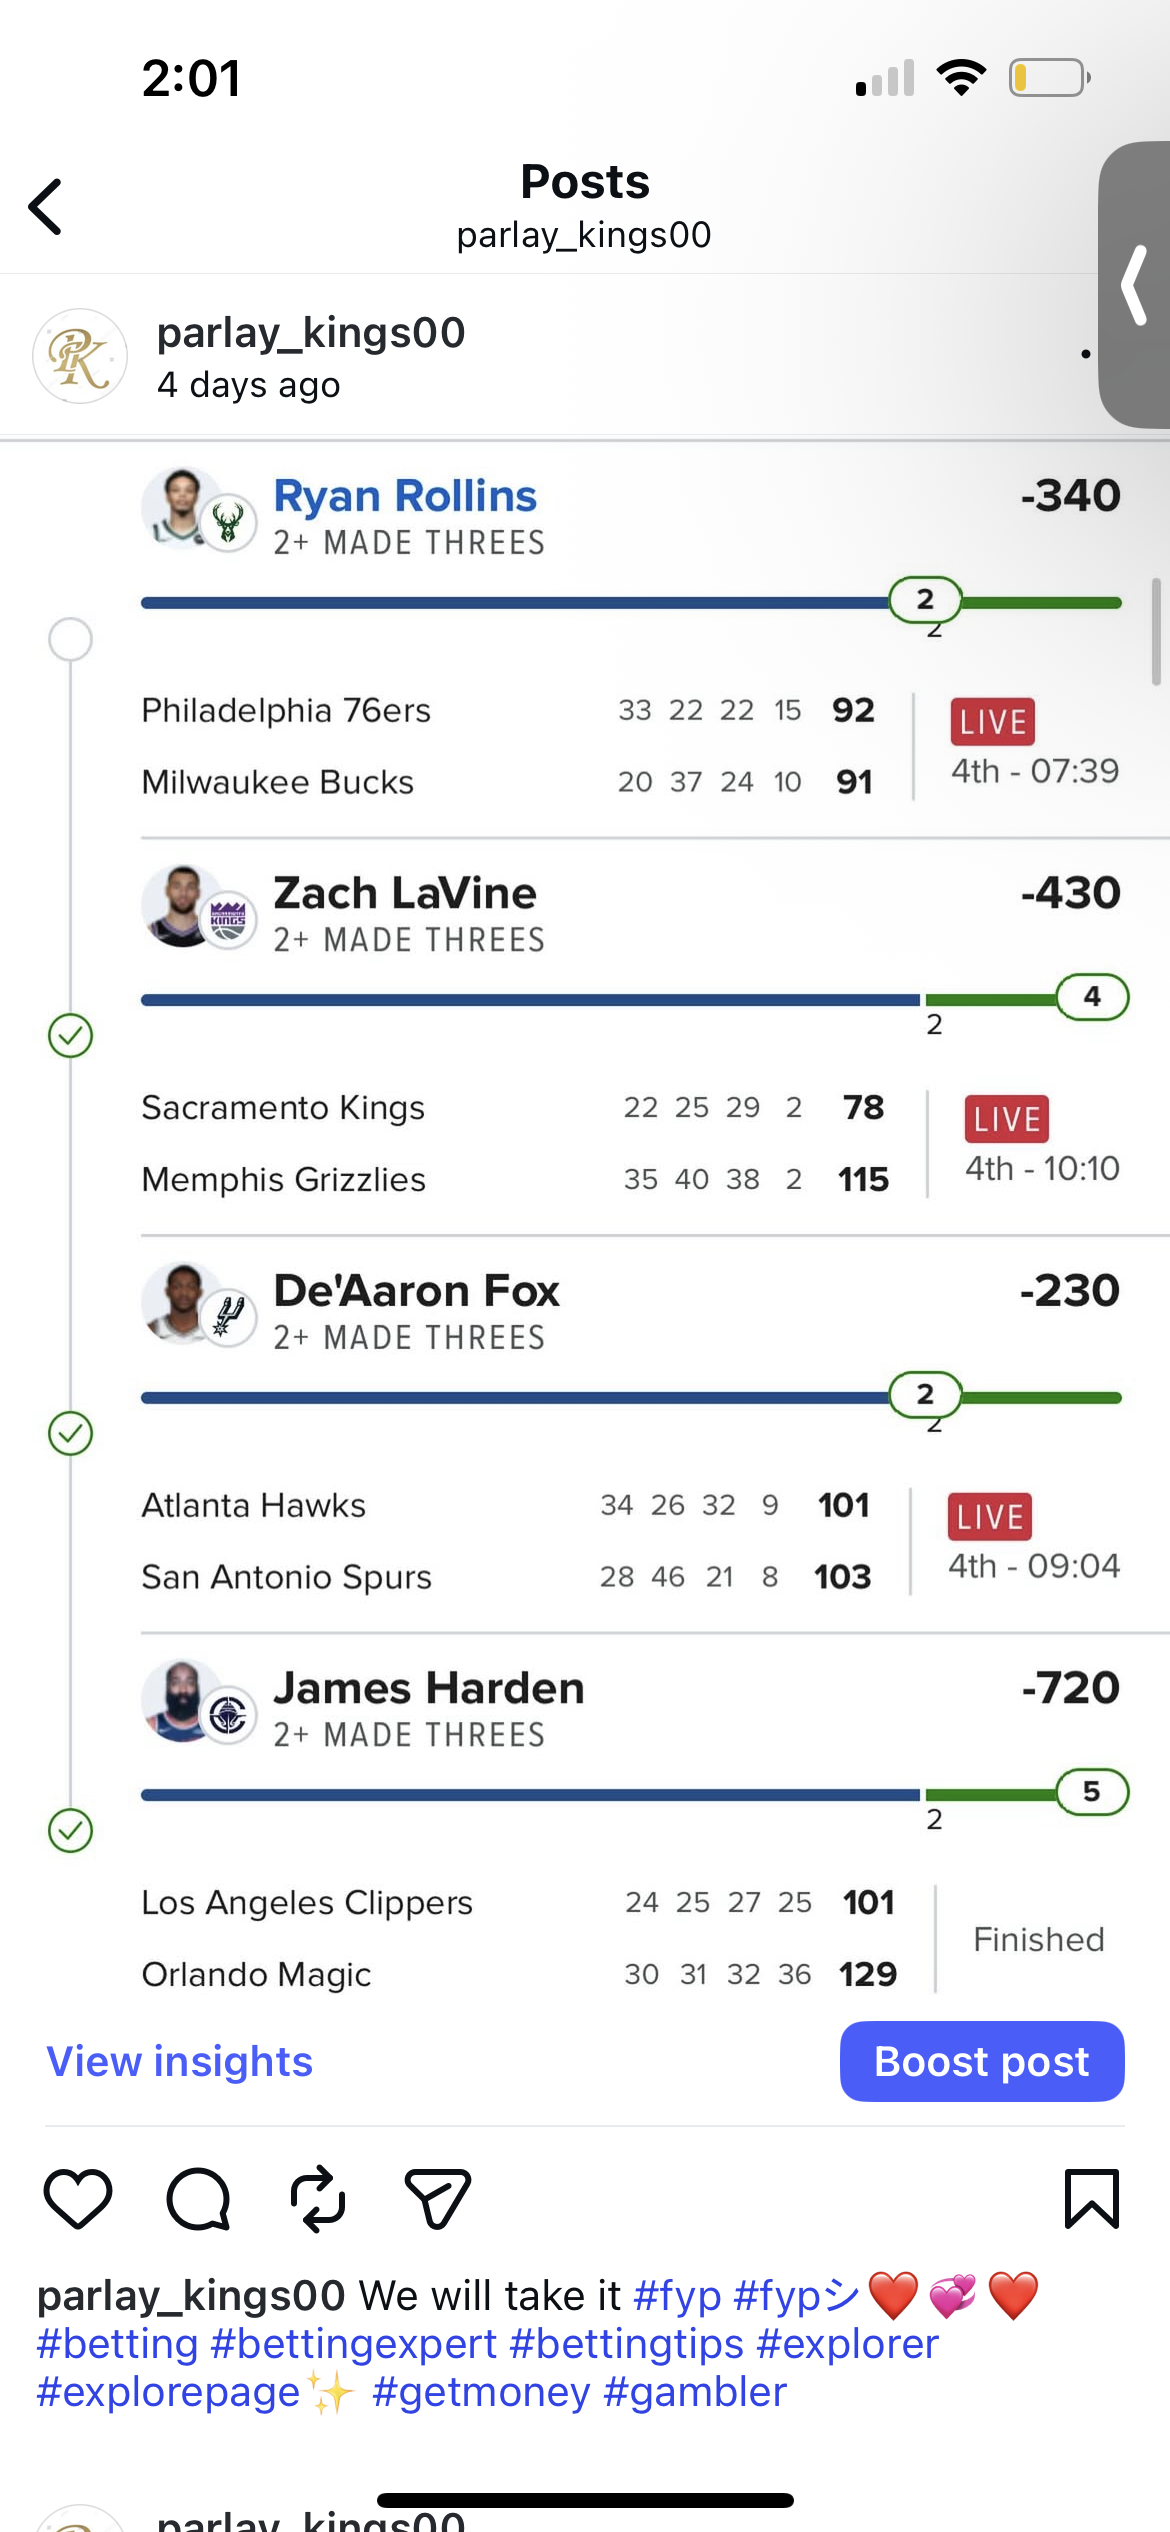Viewport: 1170px width, 2532px height.
Task: Tap the repost arrows icon
Action: click(318, 2199)
